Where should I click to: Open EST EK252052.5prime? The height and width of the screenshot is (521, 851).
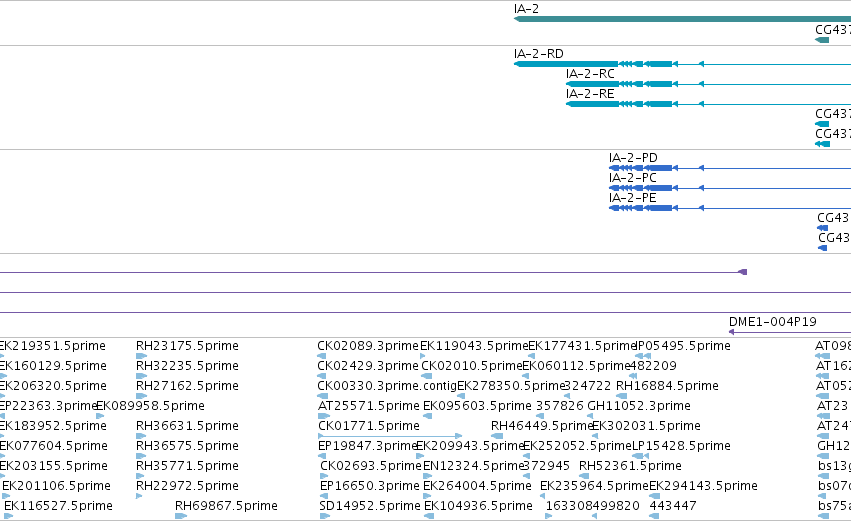(x=577, y=446)
